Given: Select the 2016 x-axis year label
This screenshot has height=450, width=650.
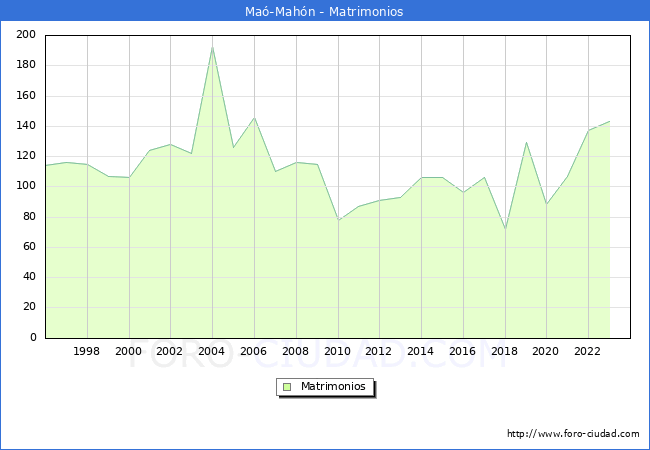Looking at the screenshot, I should [x=462, y=351].
